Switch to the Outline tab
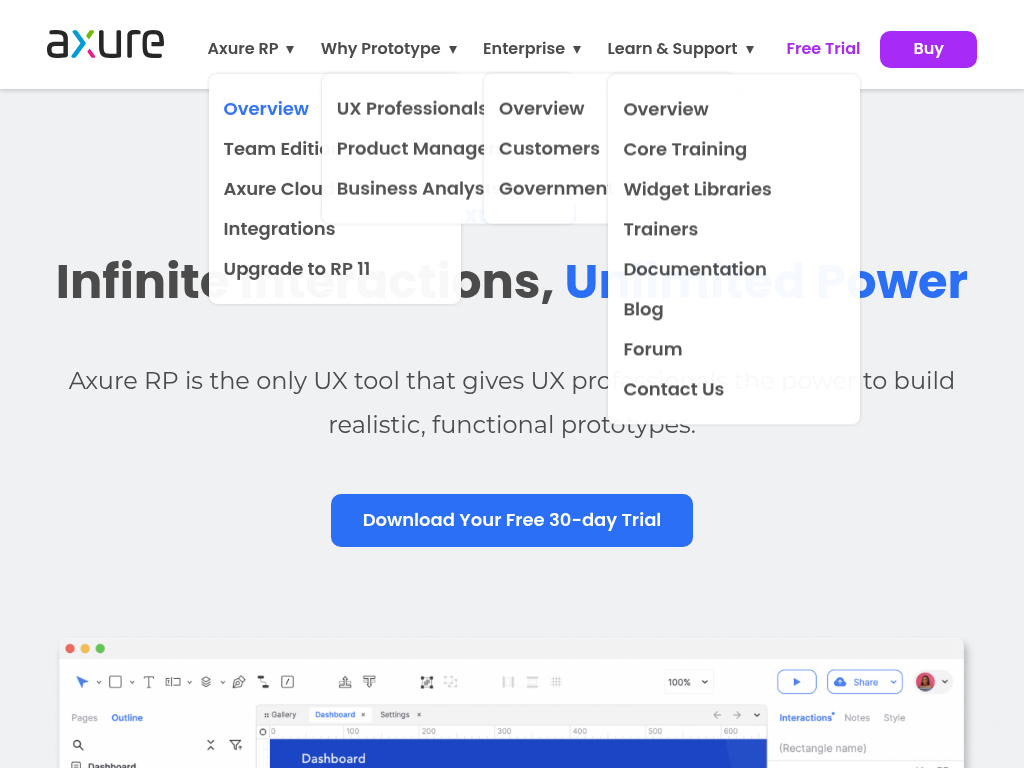This screenshot has width=1024, height=768. point(127,717)
